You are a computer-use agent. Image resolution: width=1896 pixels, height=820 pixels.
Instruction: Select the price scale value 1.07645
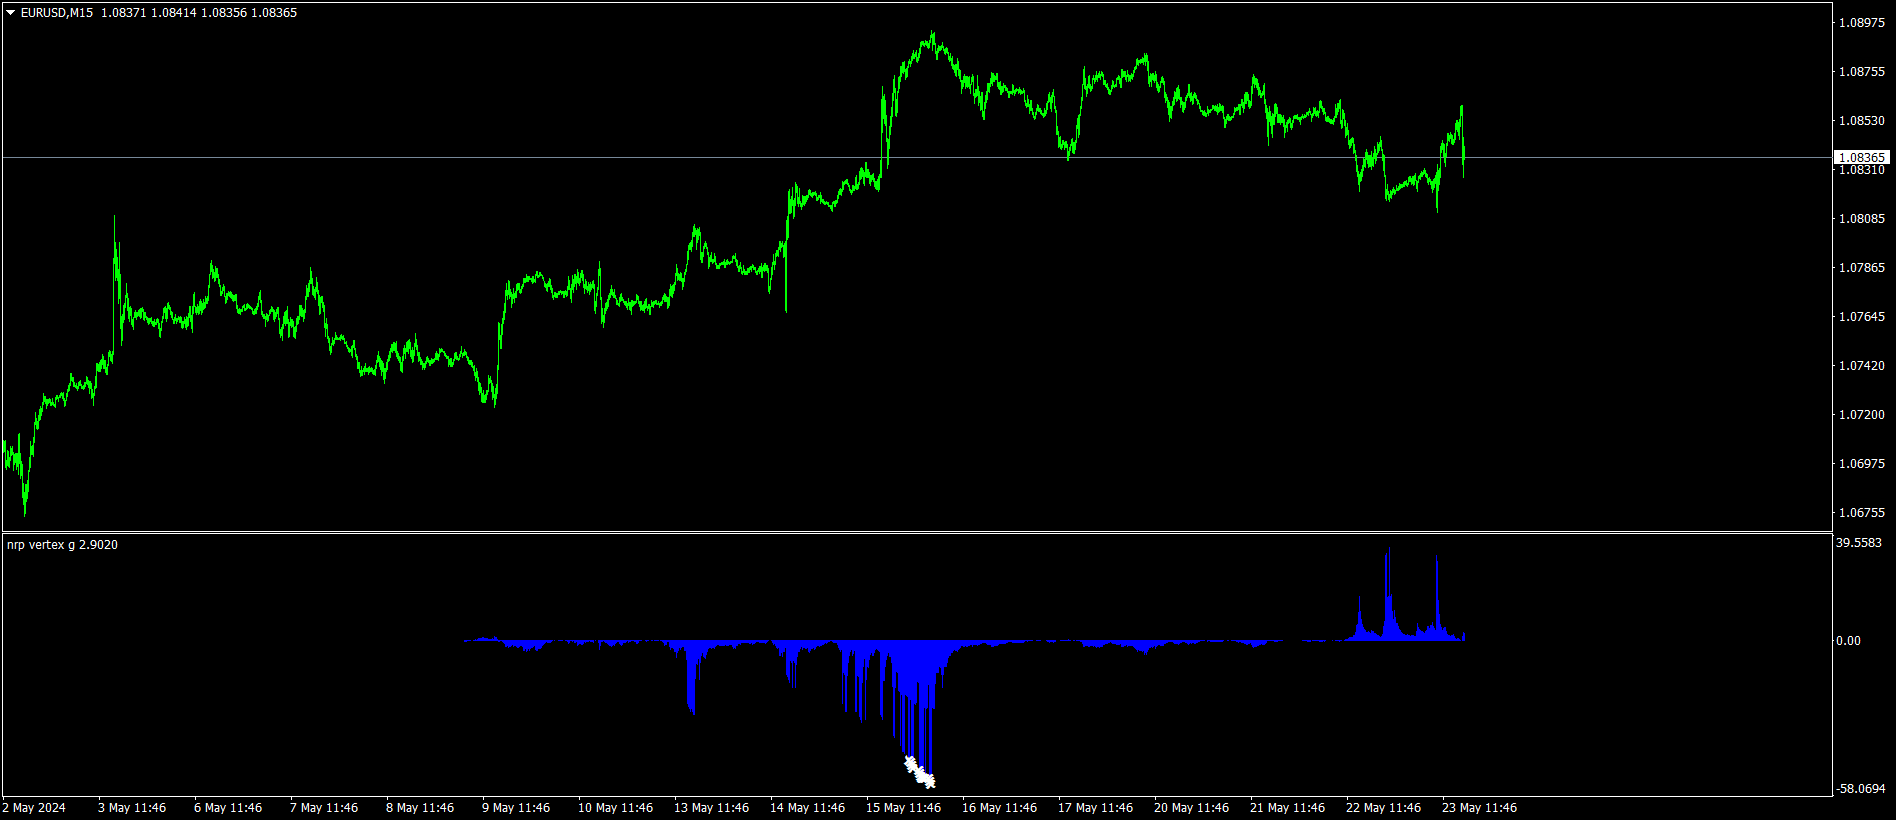point(1862,317)
